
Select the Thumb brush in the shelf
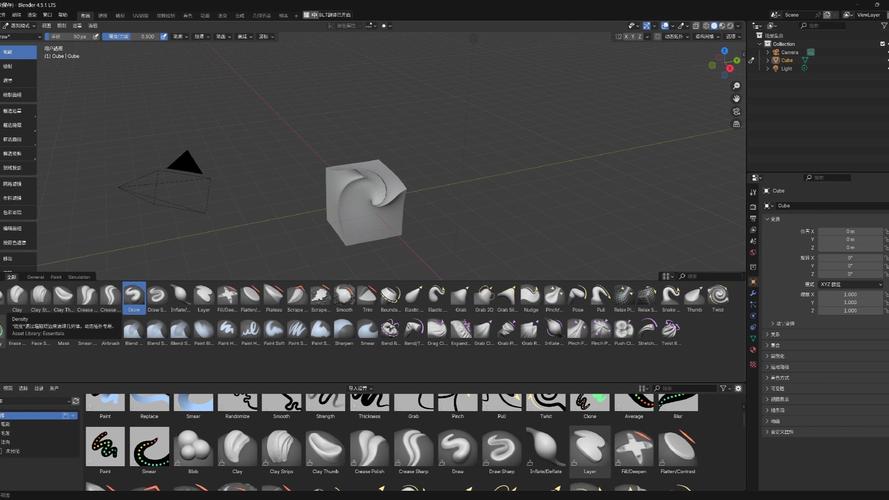(694, 298)
